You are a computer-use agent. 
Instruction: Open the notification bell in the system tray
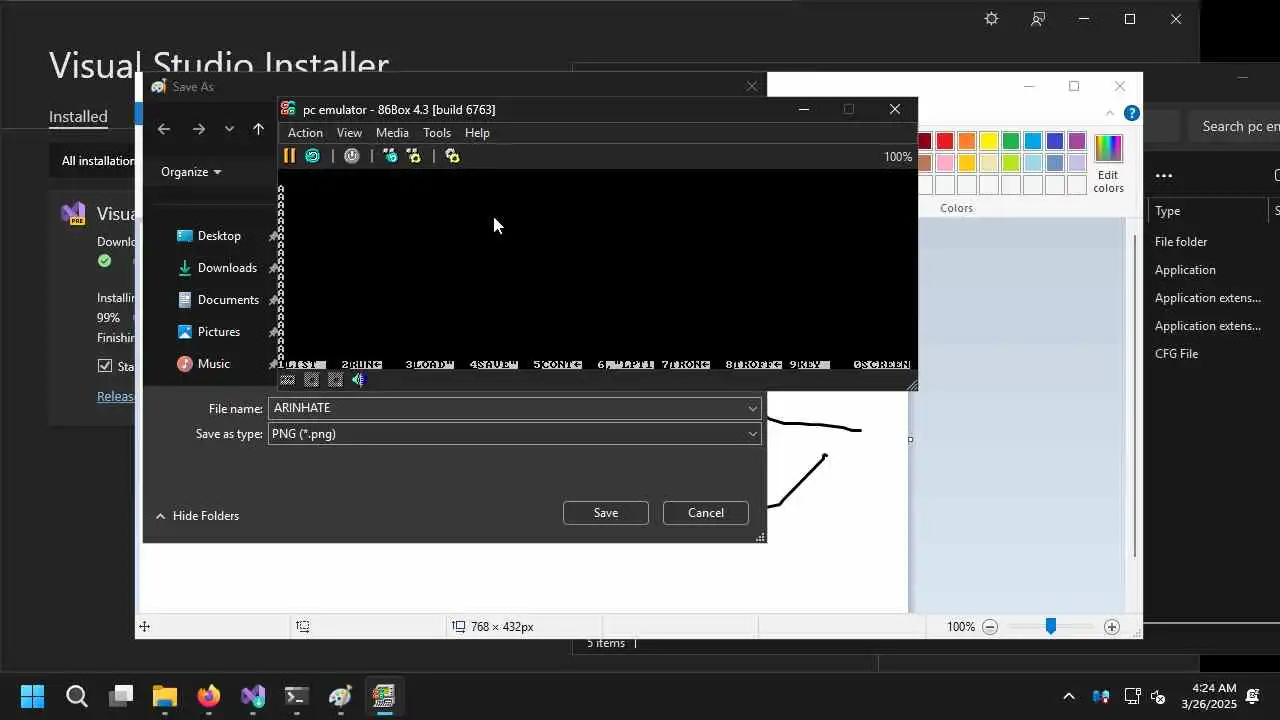click(1253, 696)
